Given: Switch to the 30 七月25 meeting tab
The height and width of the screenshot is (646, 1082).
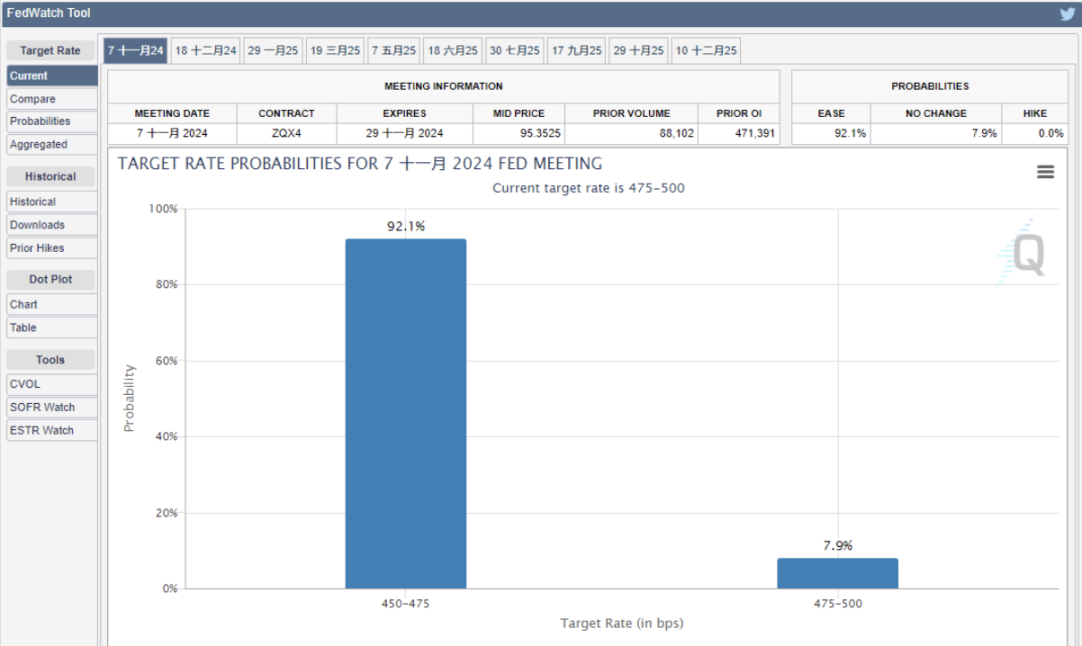Looking at the screenshot, I should (515, 50).
